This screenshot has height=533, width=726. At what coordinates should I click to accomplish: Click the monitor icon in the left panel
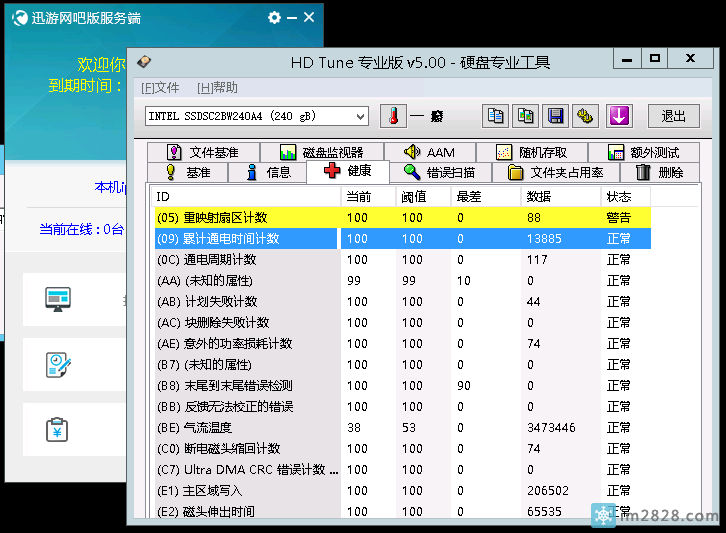point(58,298)
